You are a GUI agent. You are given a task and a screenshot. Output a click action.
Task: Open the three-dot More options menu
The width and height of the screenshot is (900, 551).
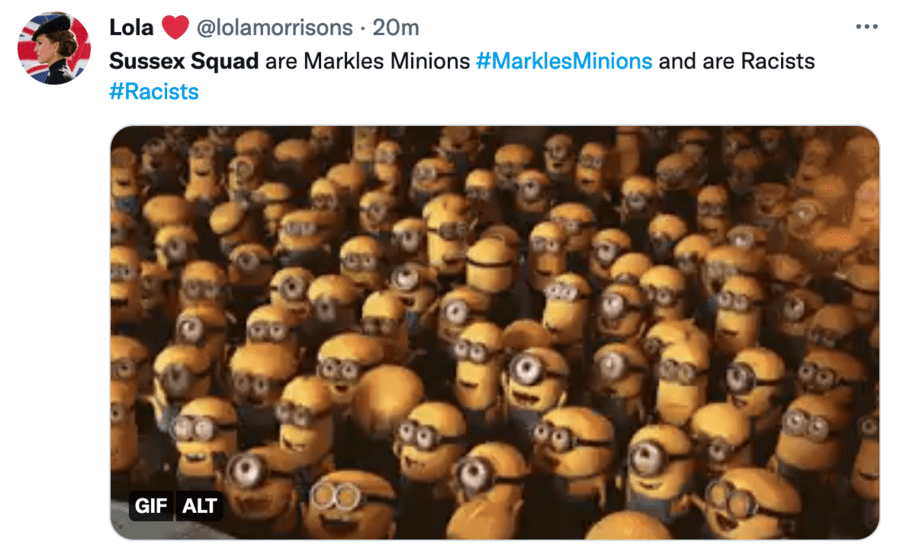[867, 26]
